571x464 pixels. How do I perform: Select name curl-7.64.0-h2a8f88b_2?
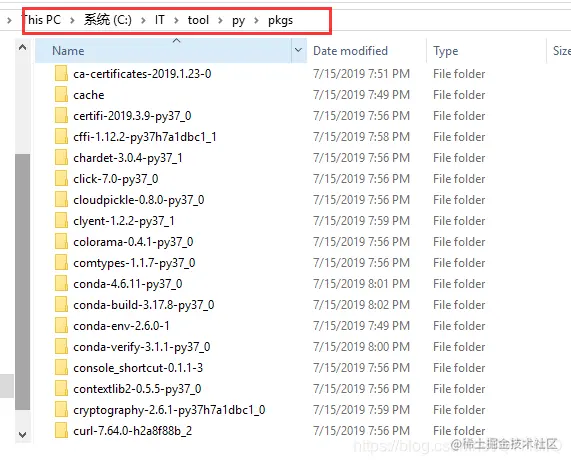tap(133, 431)
